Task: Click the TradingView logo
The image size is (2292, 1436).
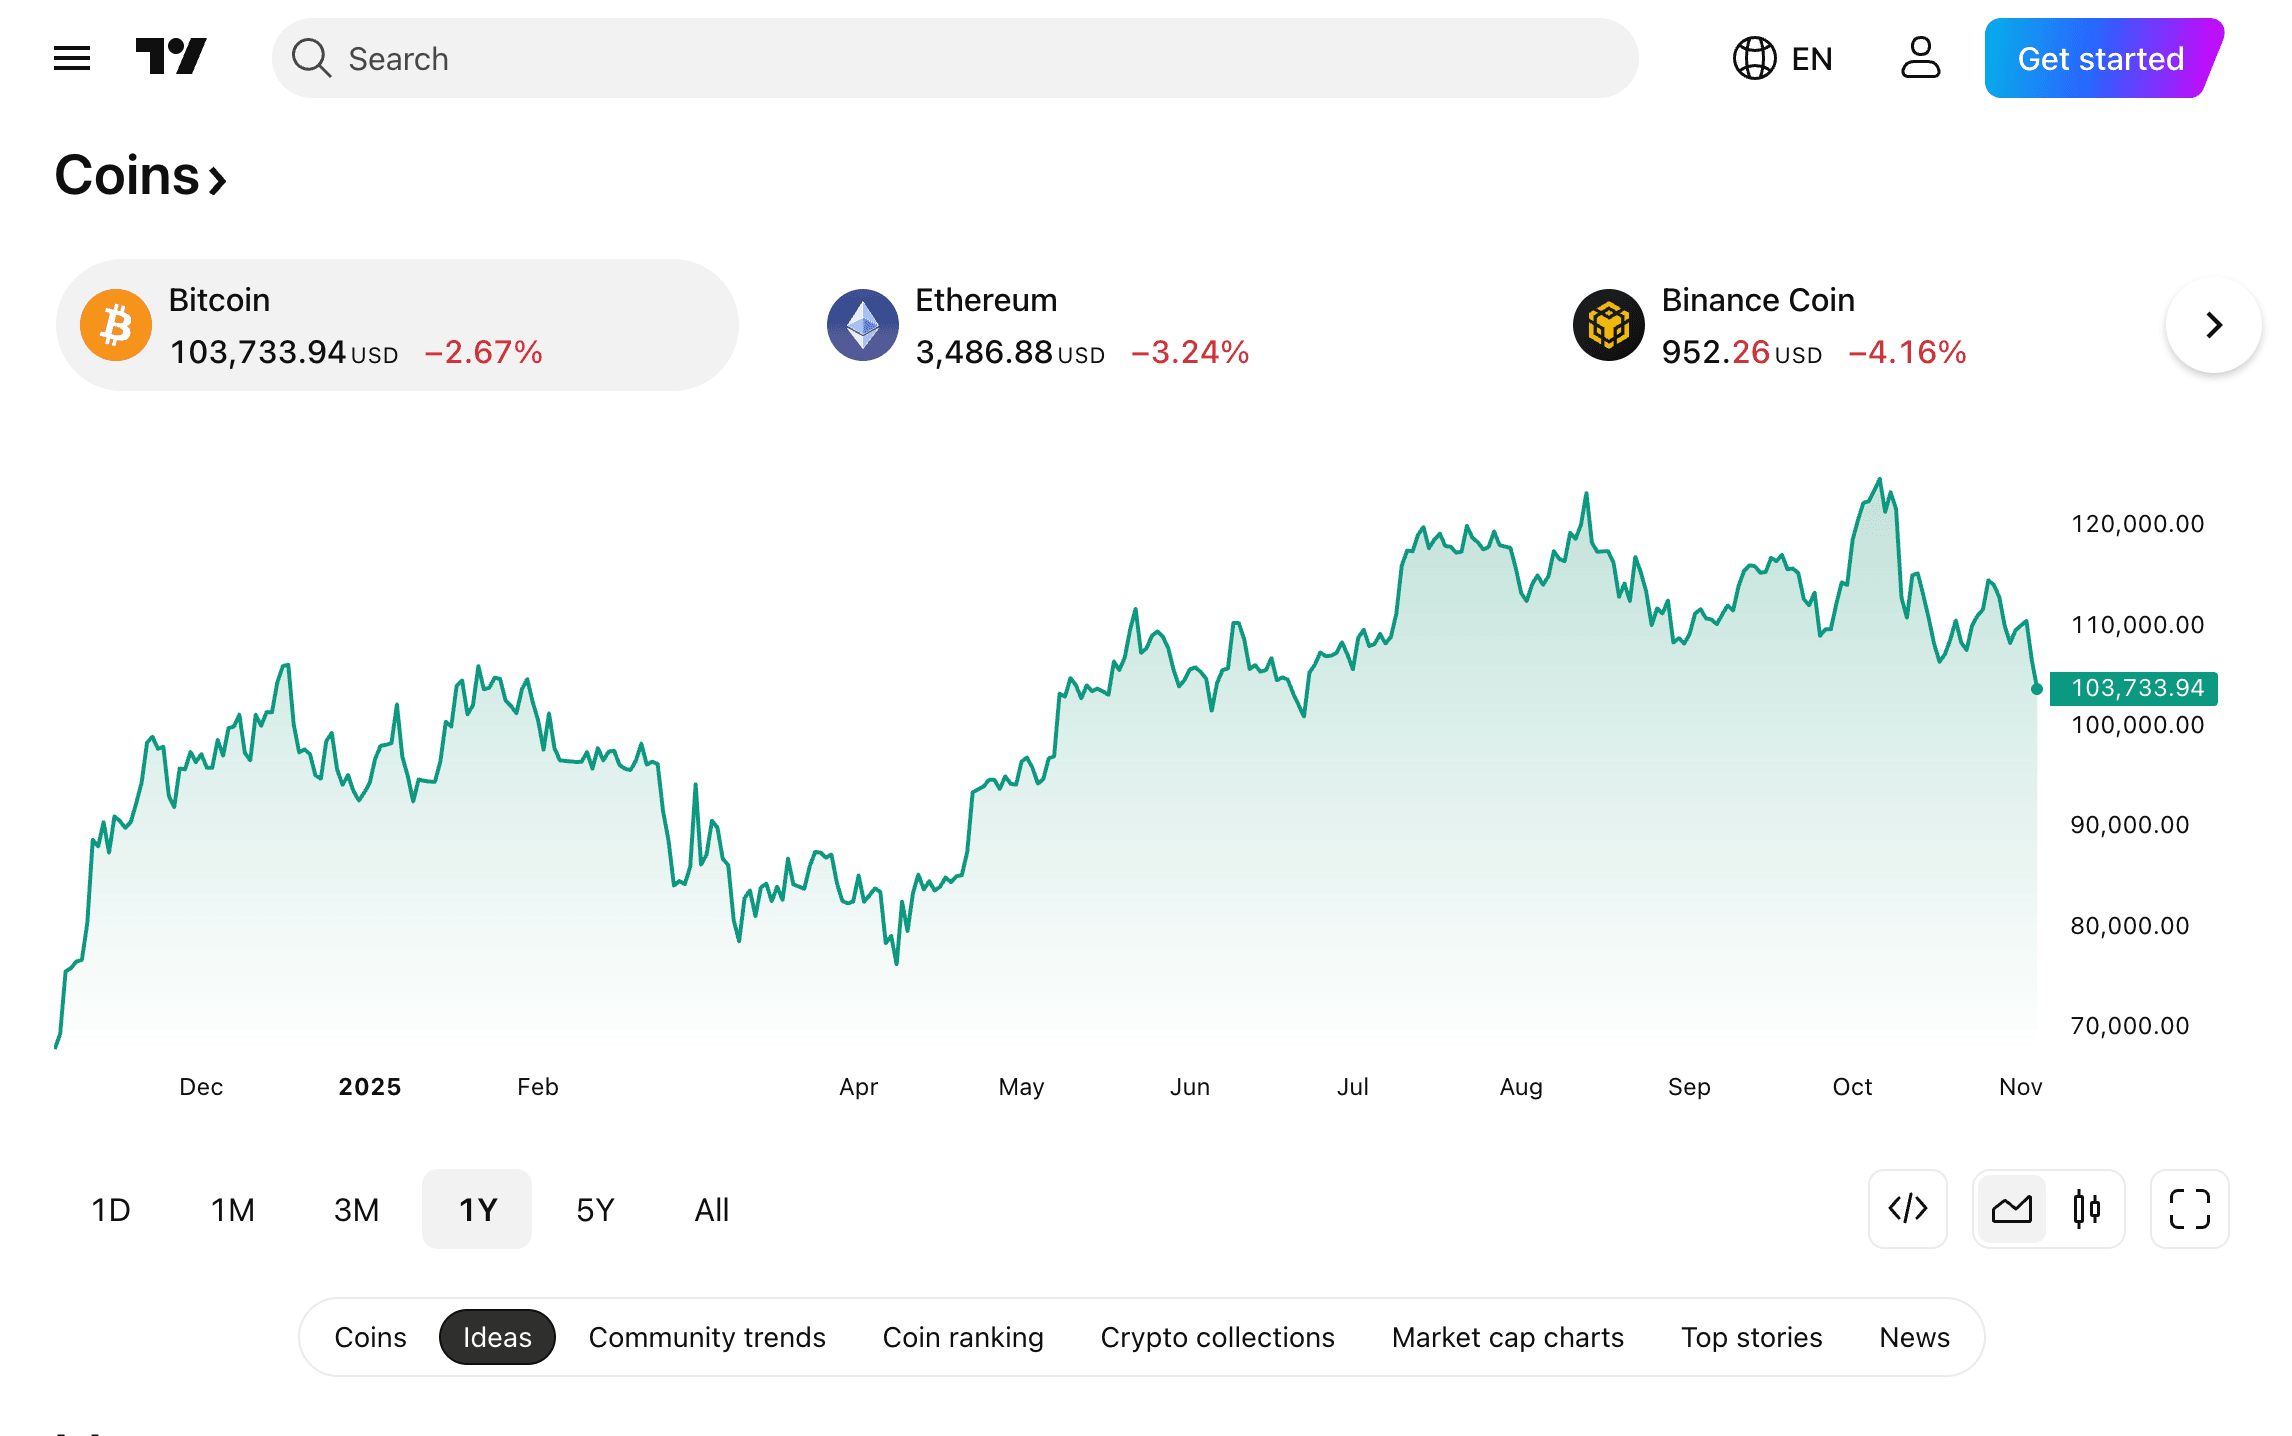Action: tap(170, 58)
